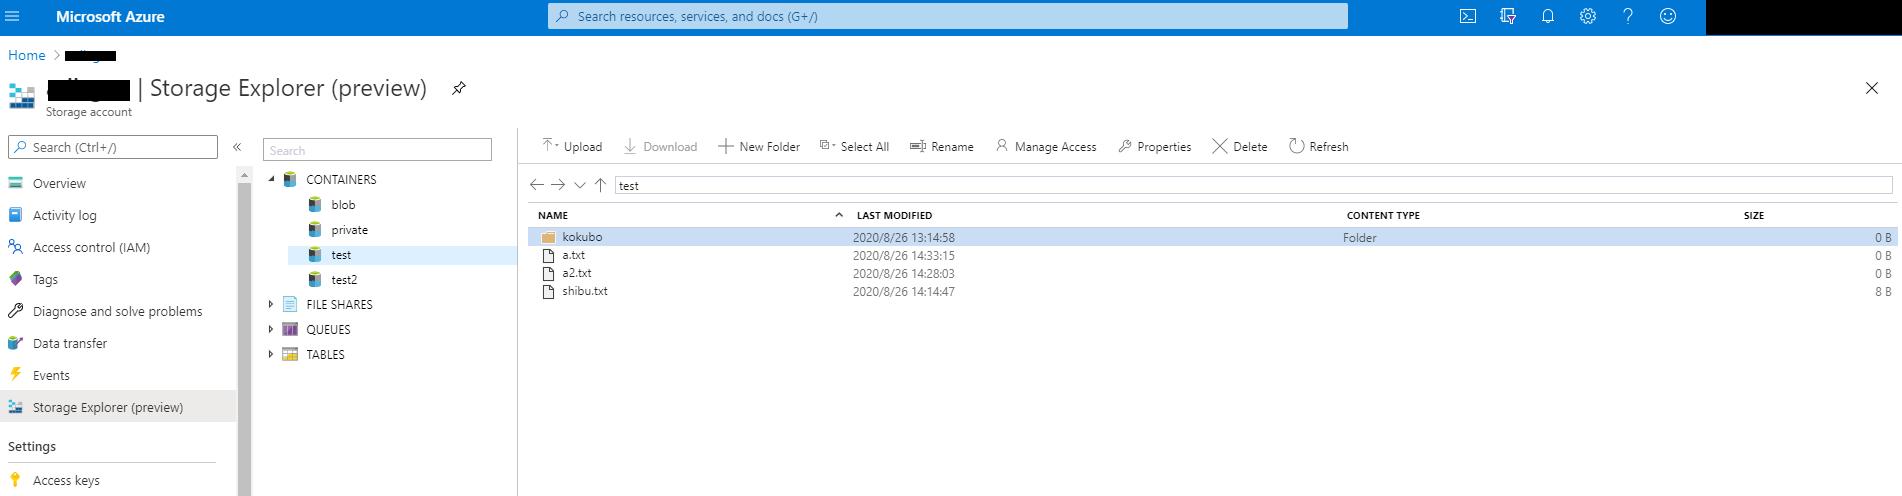Select the test2 container
The width and height of the screenshot is (1902, 496).
click(344, 280)
